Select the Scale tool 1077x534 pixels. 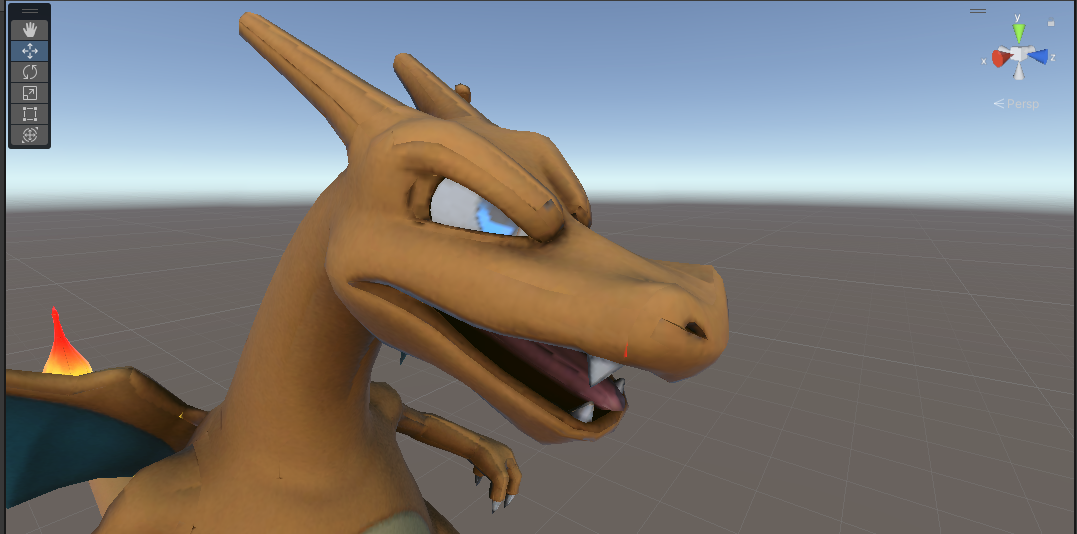tap(30, 93)
